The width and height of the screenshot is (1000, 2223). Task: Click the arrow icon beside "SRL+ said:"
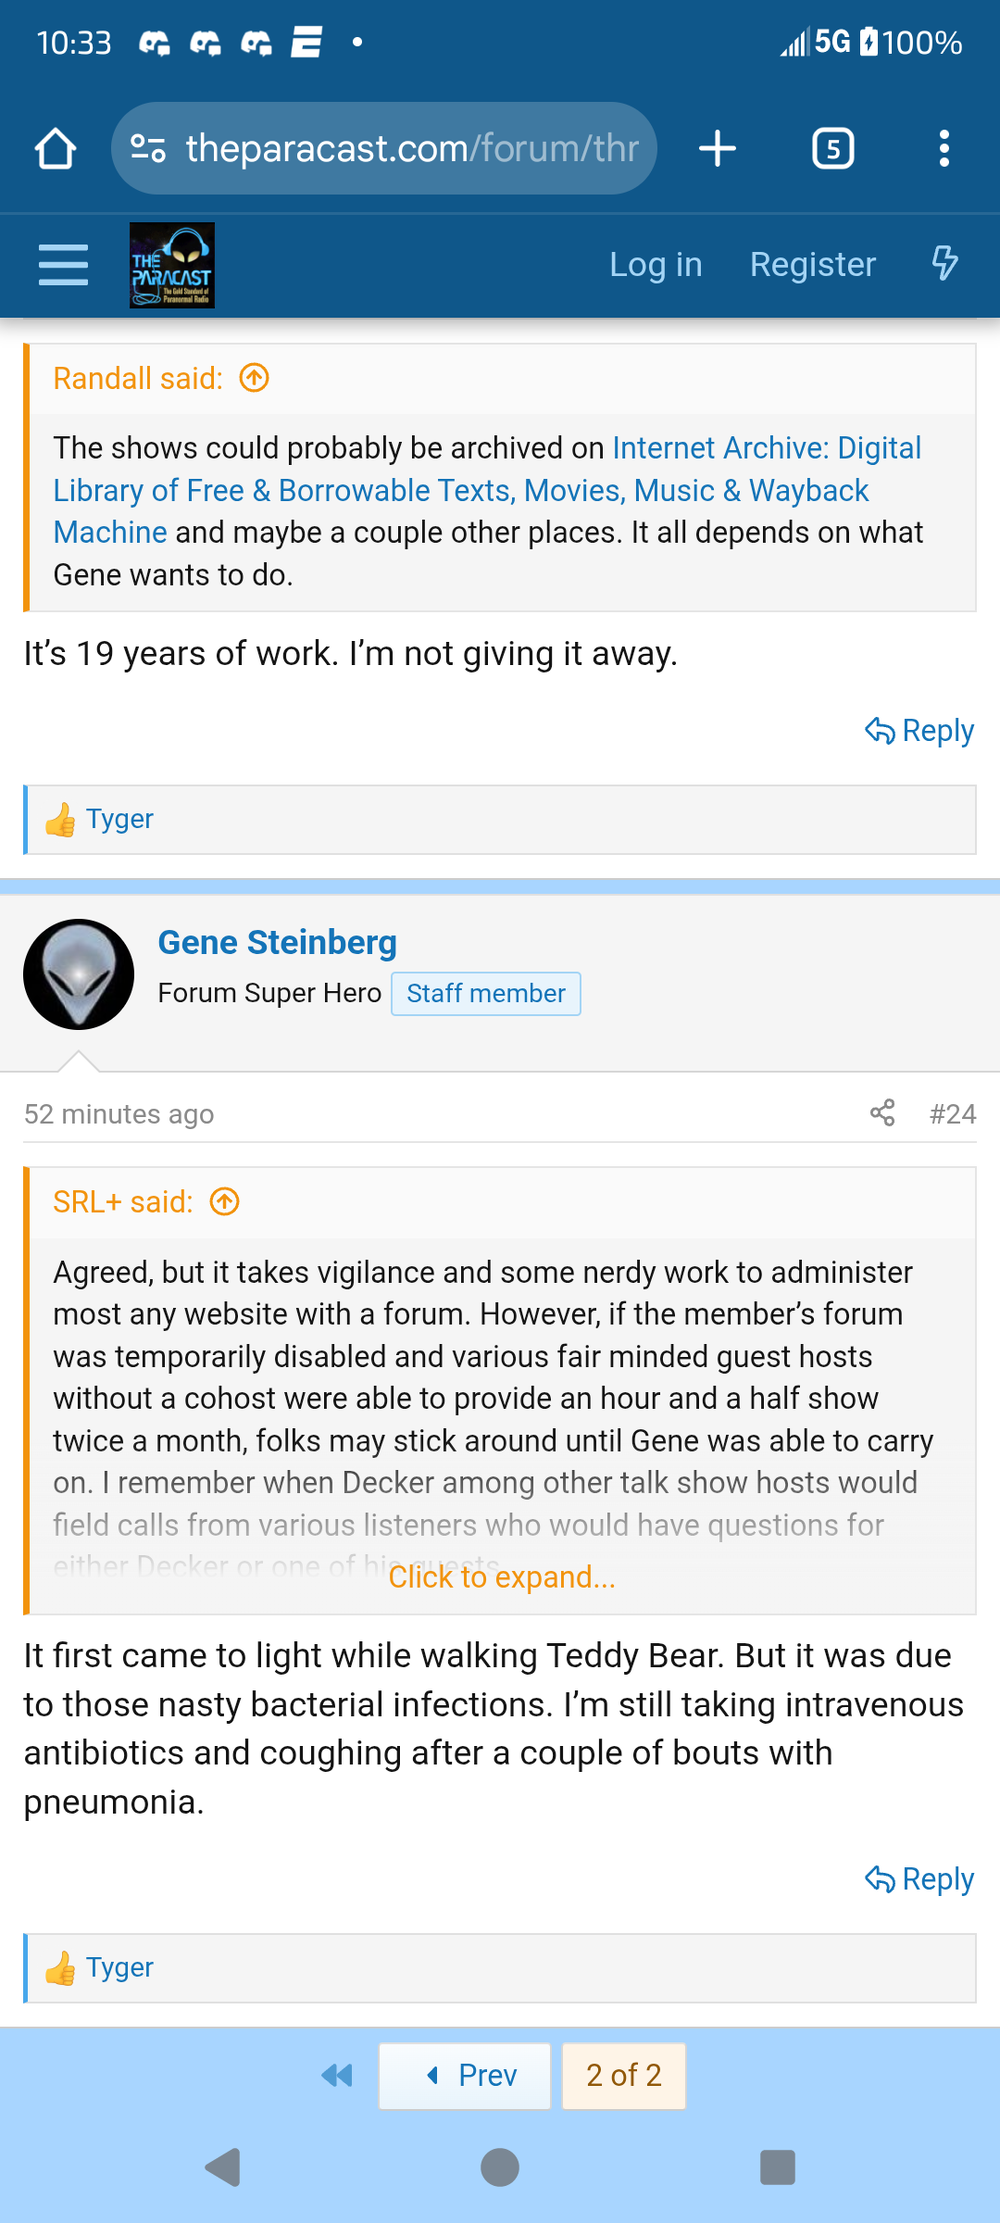coord(226,1202)
